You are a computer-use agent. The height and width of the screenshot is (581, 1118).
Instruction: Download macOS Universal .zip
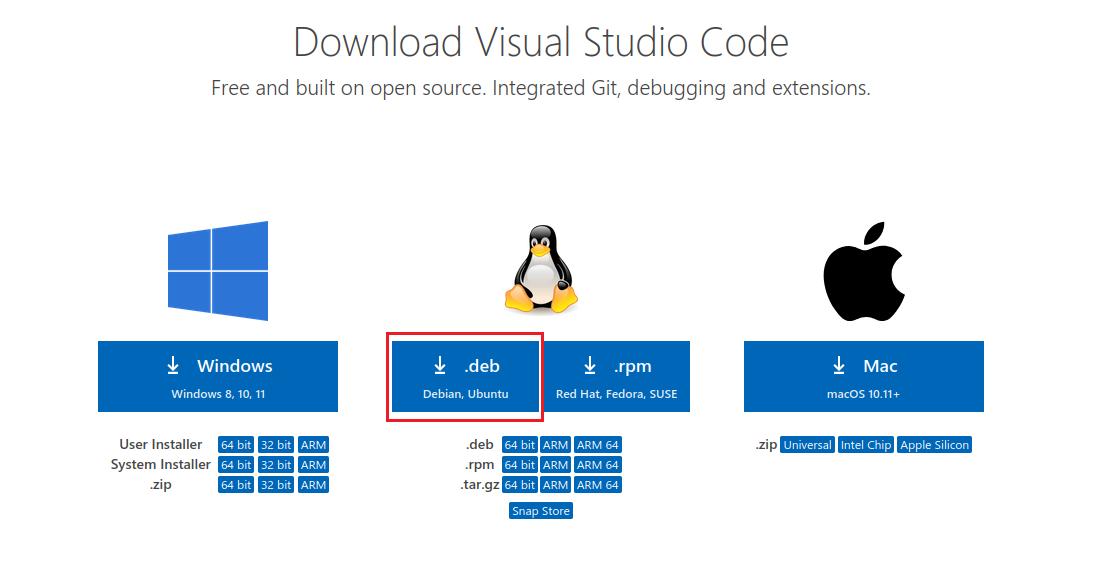tap(807, 445)
